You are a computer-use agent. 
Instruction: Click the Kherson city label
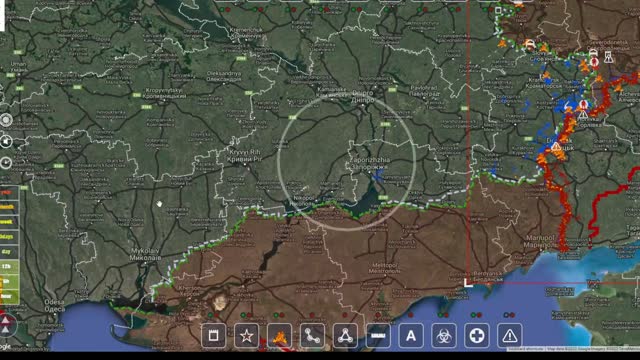[x=189, y=291]
